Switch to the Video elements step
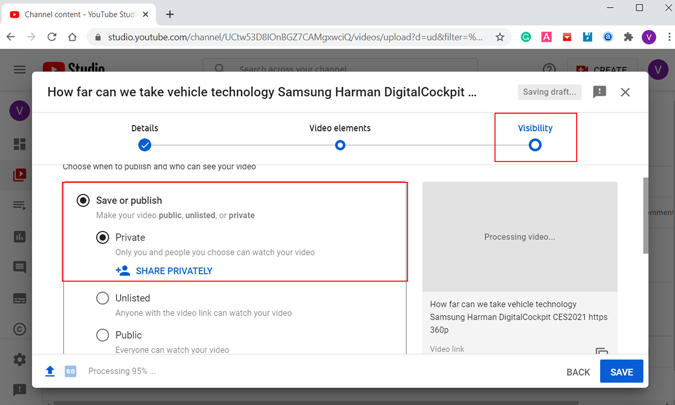675x405 pixels. pos(340,138)
